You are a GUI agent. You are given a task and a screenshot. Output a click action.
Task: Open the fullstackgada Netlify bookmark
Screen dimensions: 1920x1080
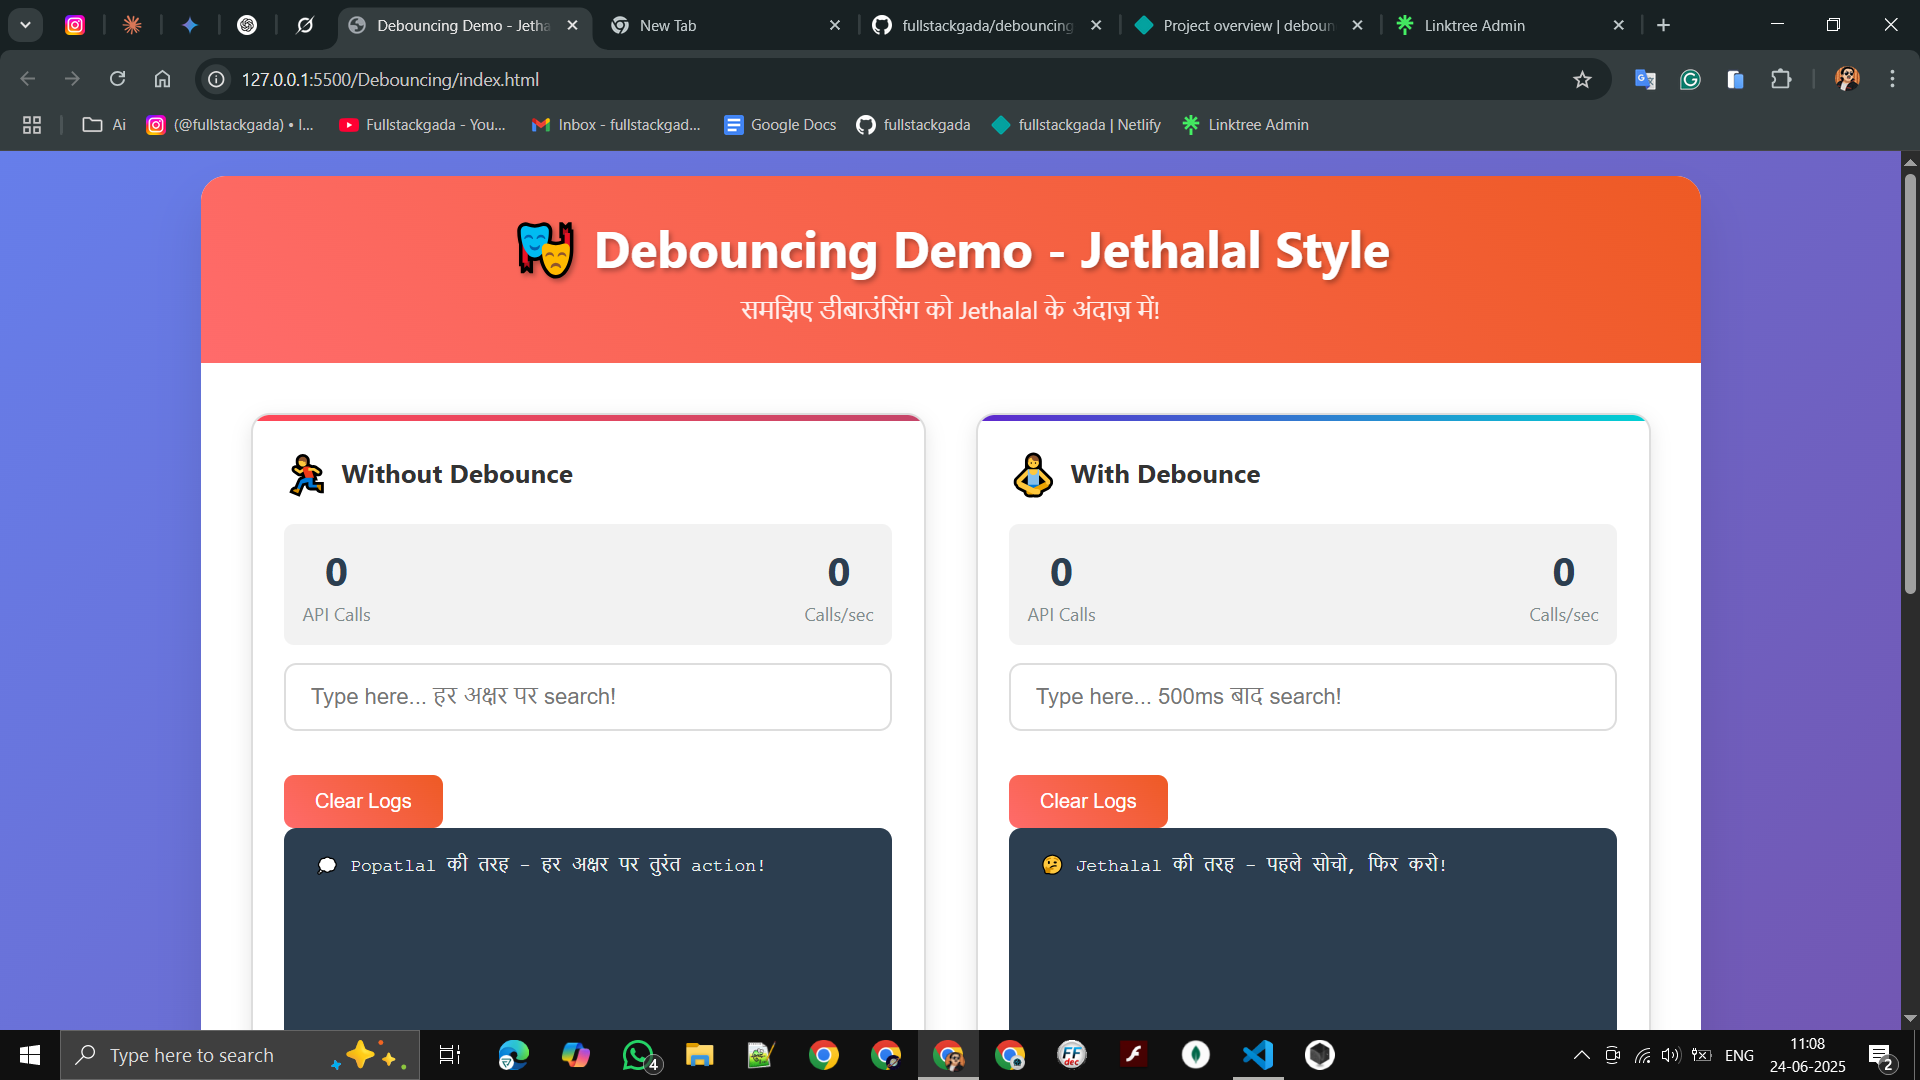[x=1076, y=125]
